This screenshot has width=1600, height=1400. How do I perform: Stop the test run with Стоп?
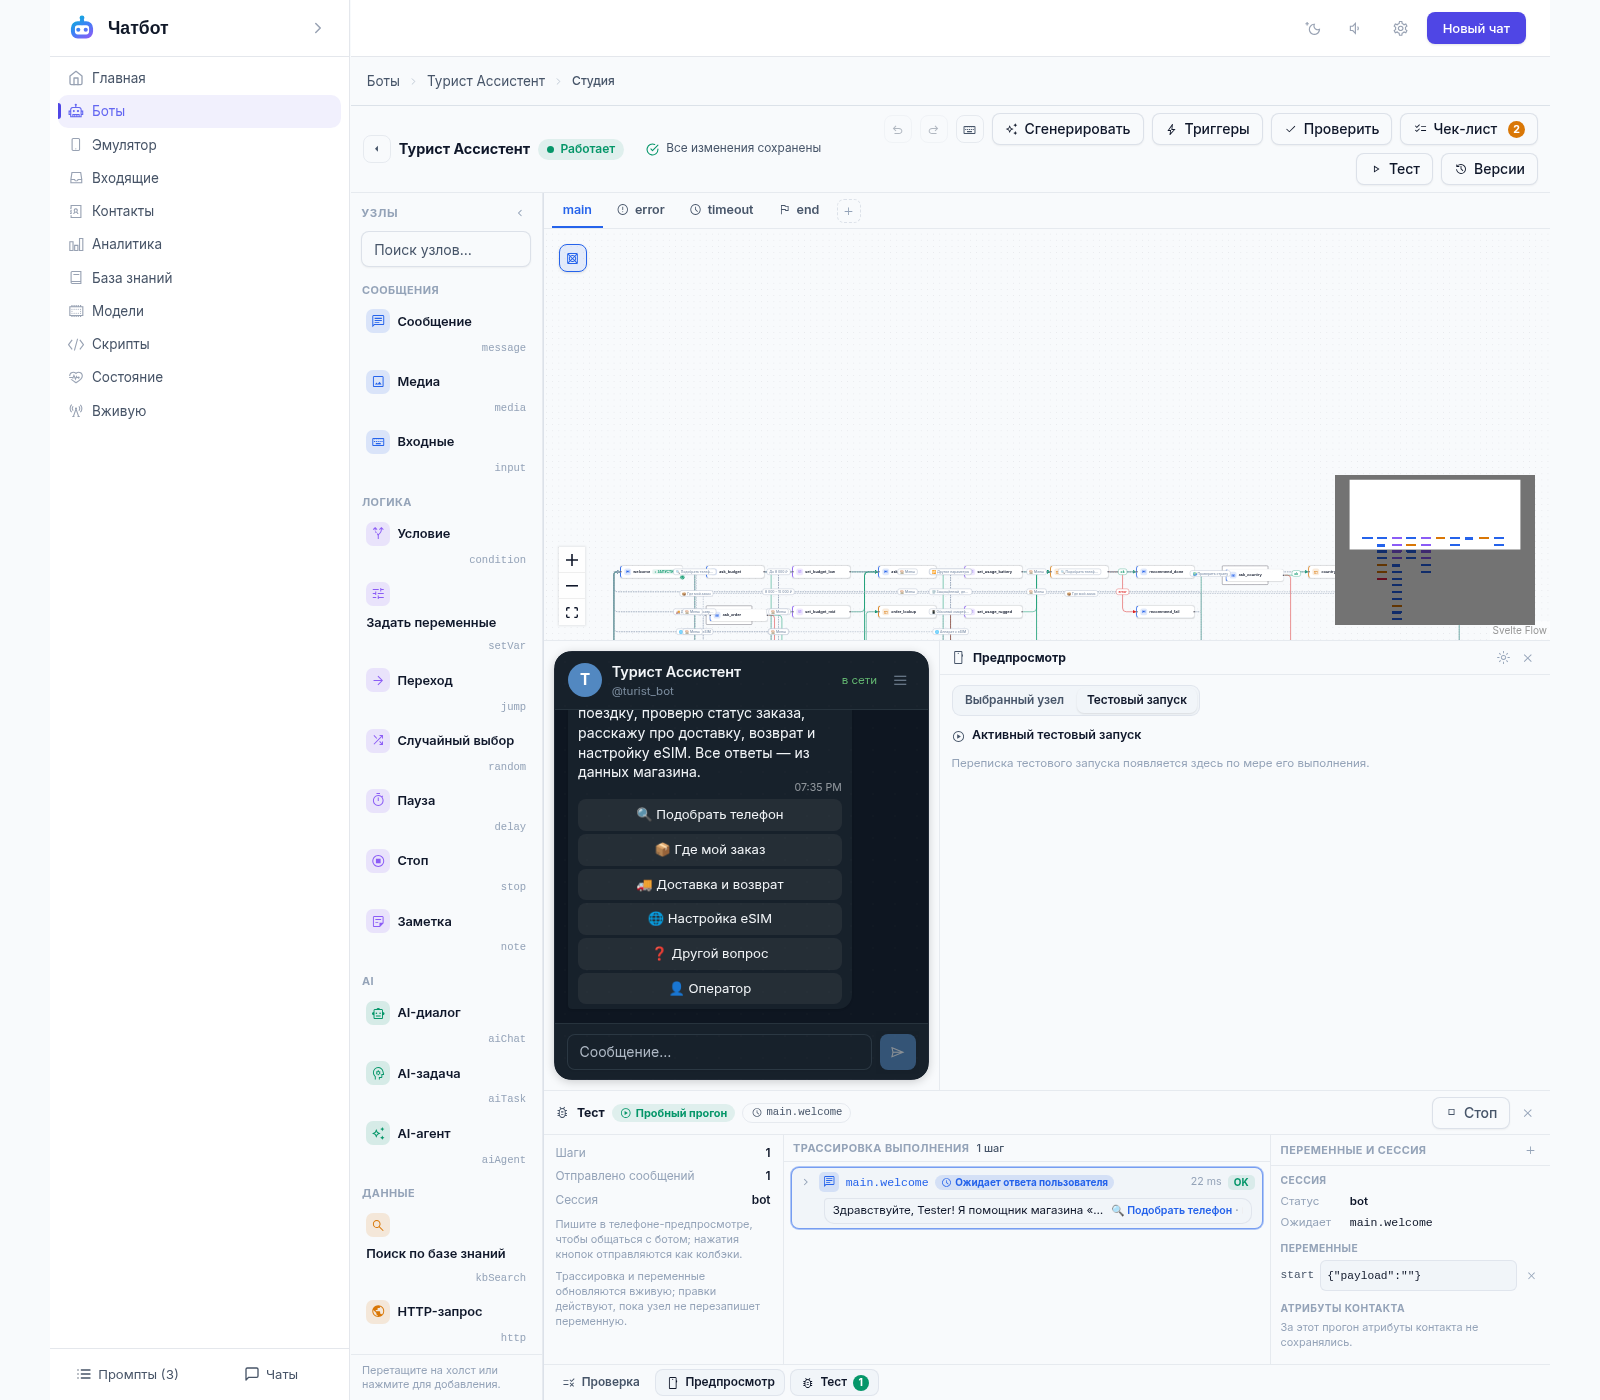[1472, 1113]
